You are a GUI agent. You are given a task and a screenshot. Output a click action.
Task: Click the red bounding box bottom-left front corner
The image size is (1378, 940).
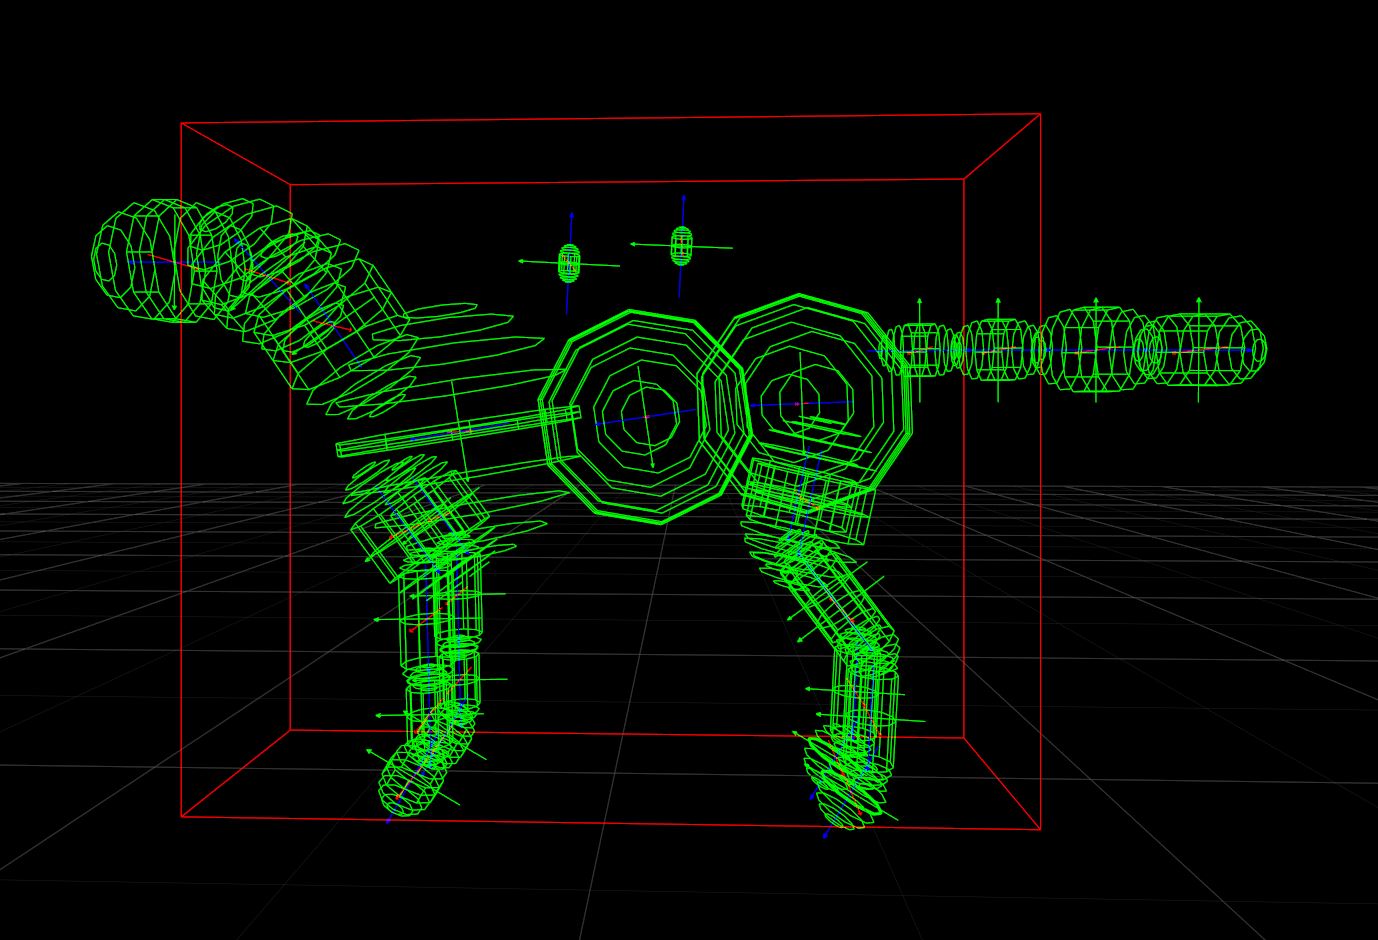181,817
